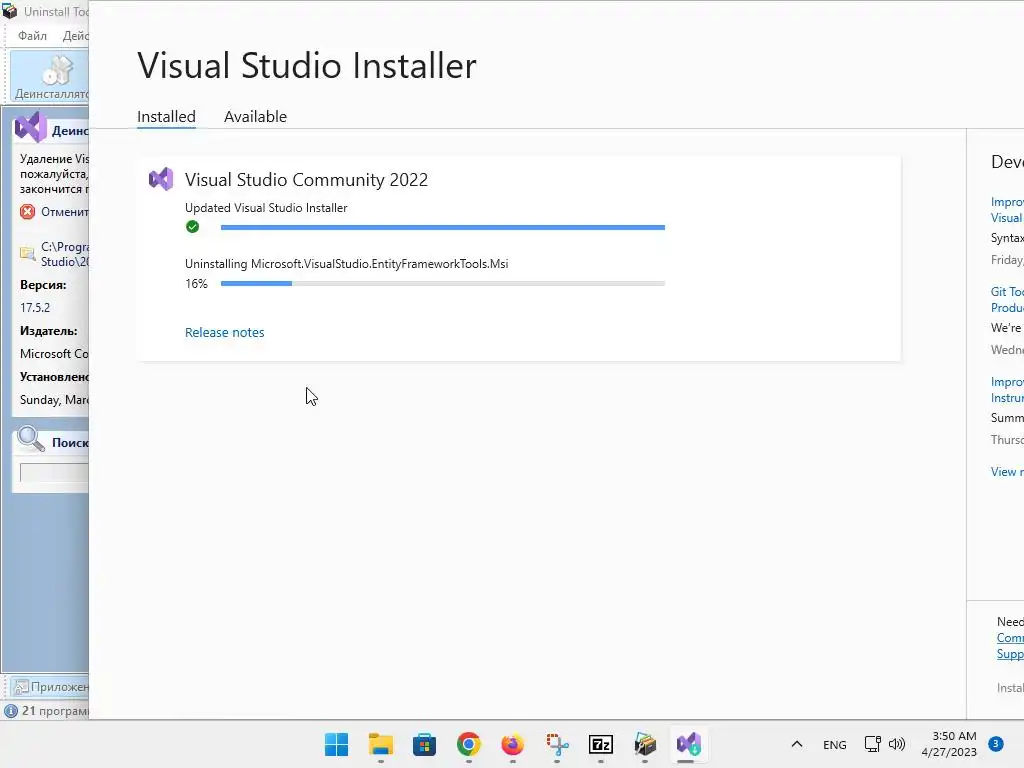Click the version 17.5.2 value in Uninstall Tool
The image size is (1024, 768).
pyautogui.click(x=35, y=308)
